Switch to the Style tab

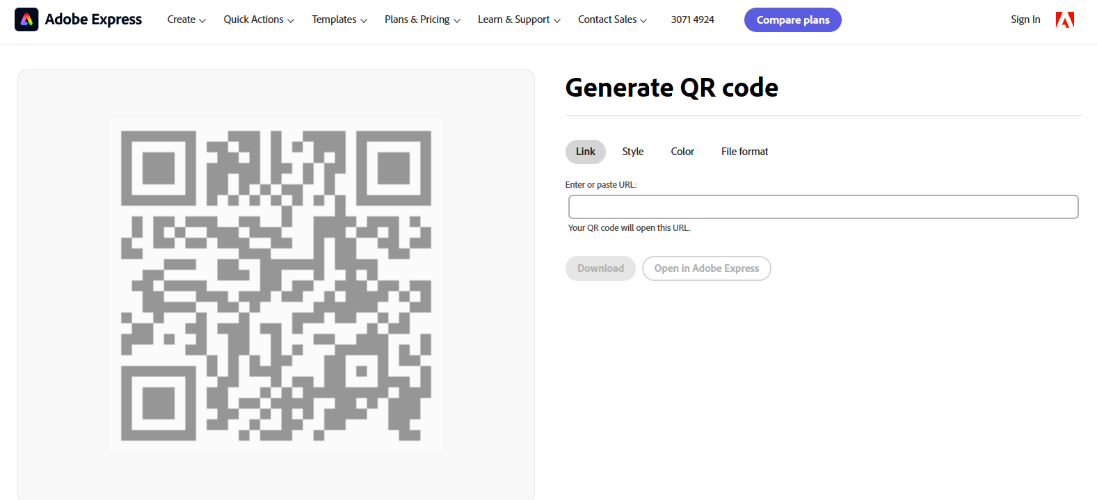pos(633,152)
